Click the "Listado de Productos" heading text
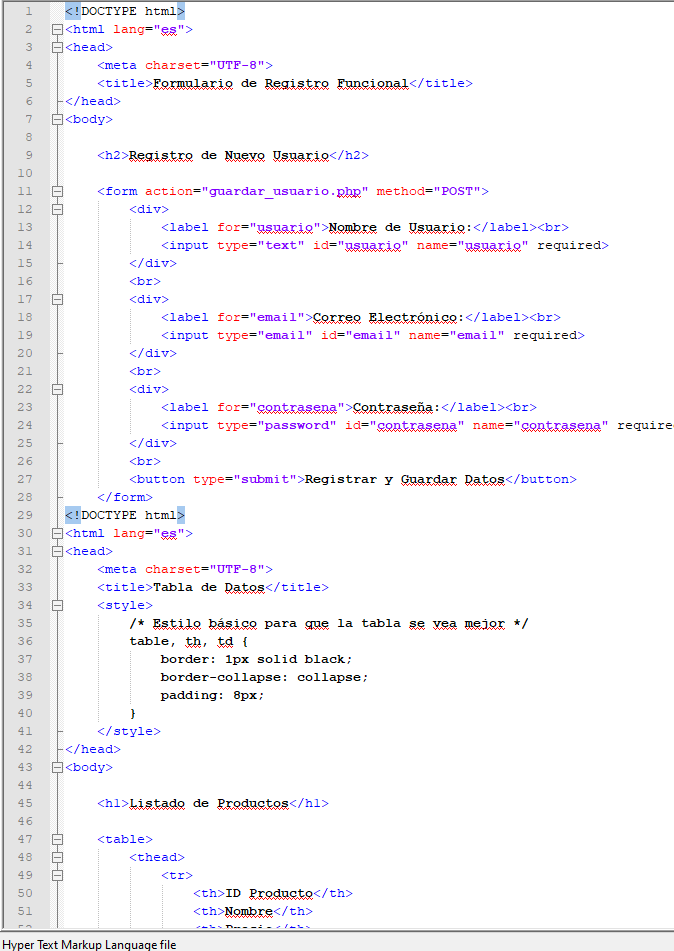 pyautogui.click(x=208, y=803)
